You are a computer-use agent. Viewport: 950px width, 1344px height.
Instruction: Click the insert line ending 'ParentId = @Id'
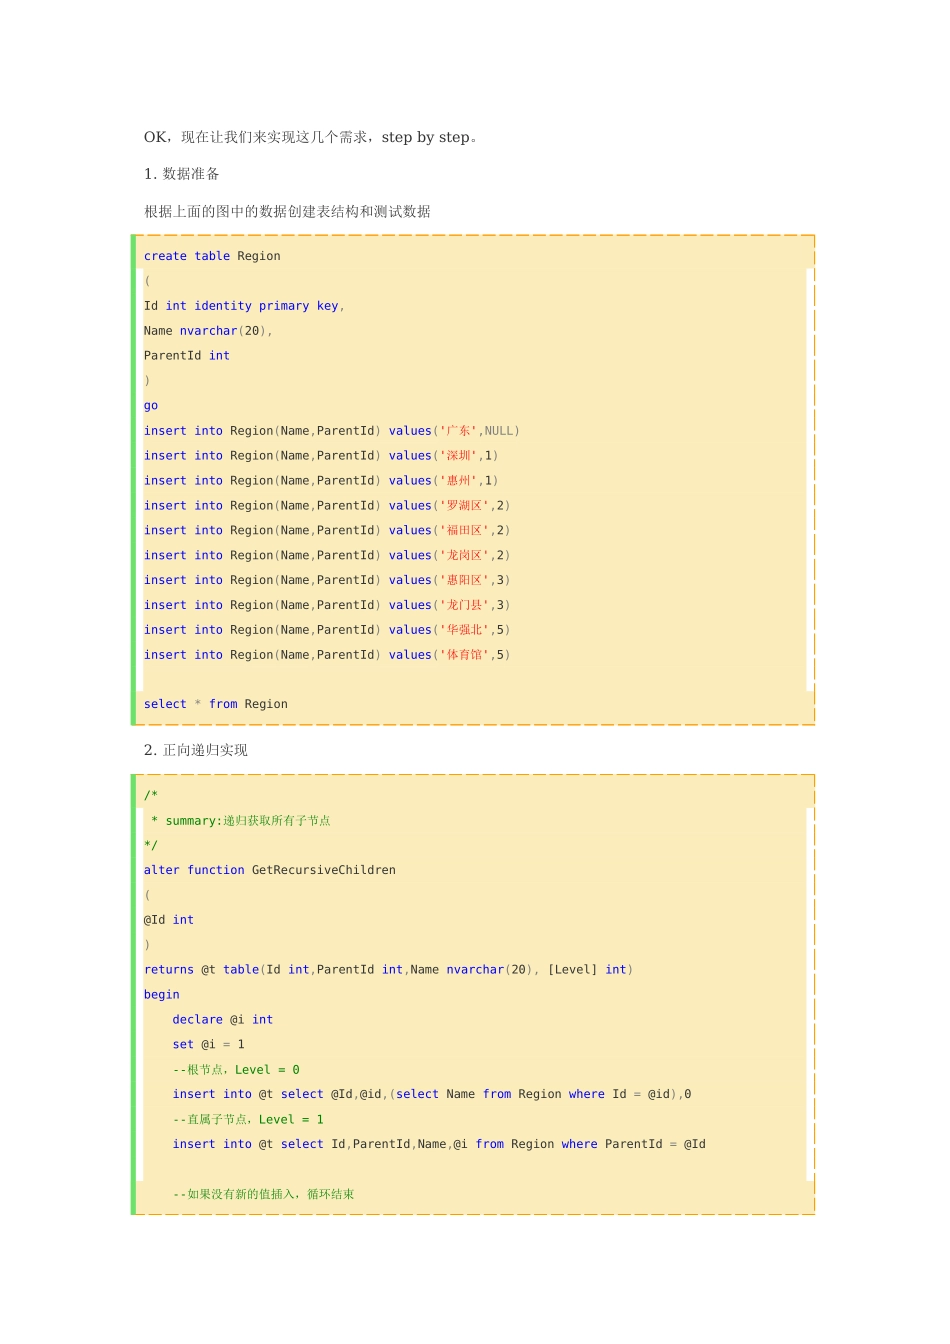click(439, 1144)
